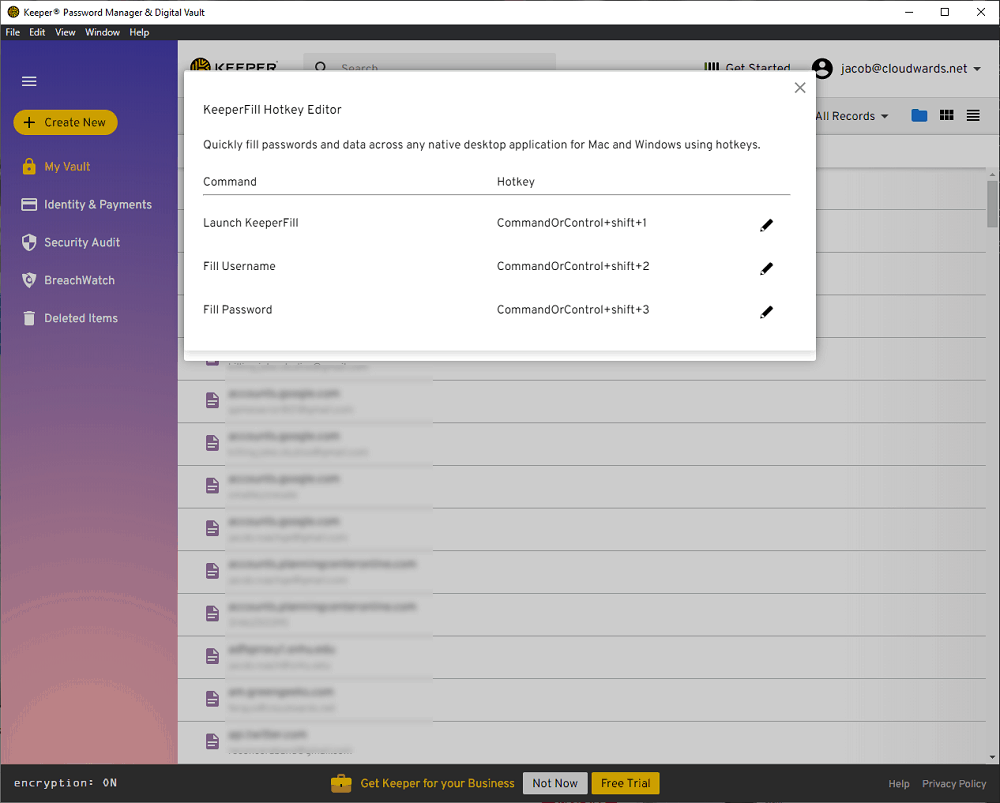Close the KeeperFill Hotkey Editor dialog
1000x803 pixels.
800,88
